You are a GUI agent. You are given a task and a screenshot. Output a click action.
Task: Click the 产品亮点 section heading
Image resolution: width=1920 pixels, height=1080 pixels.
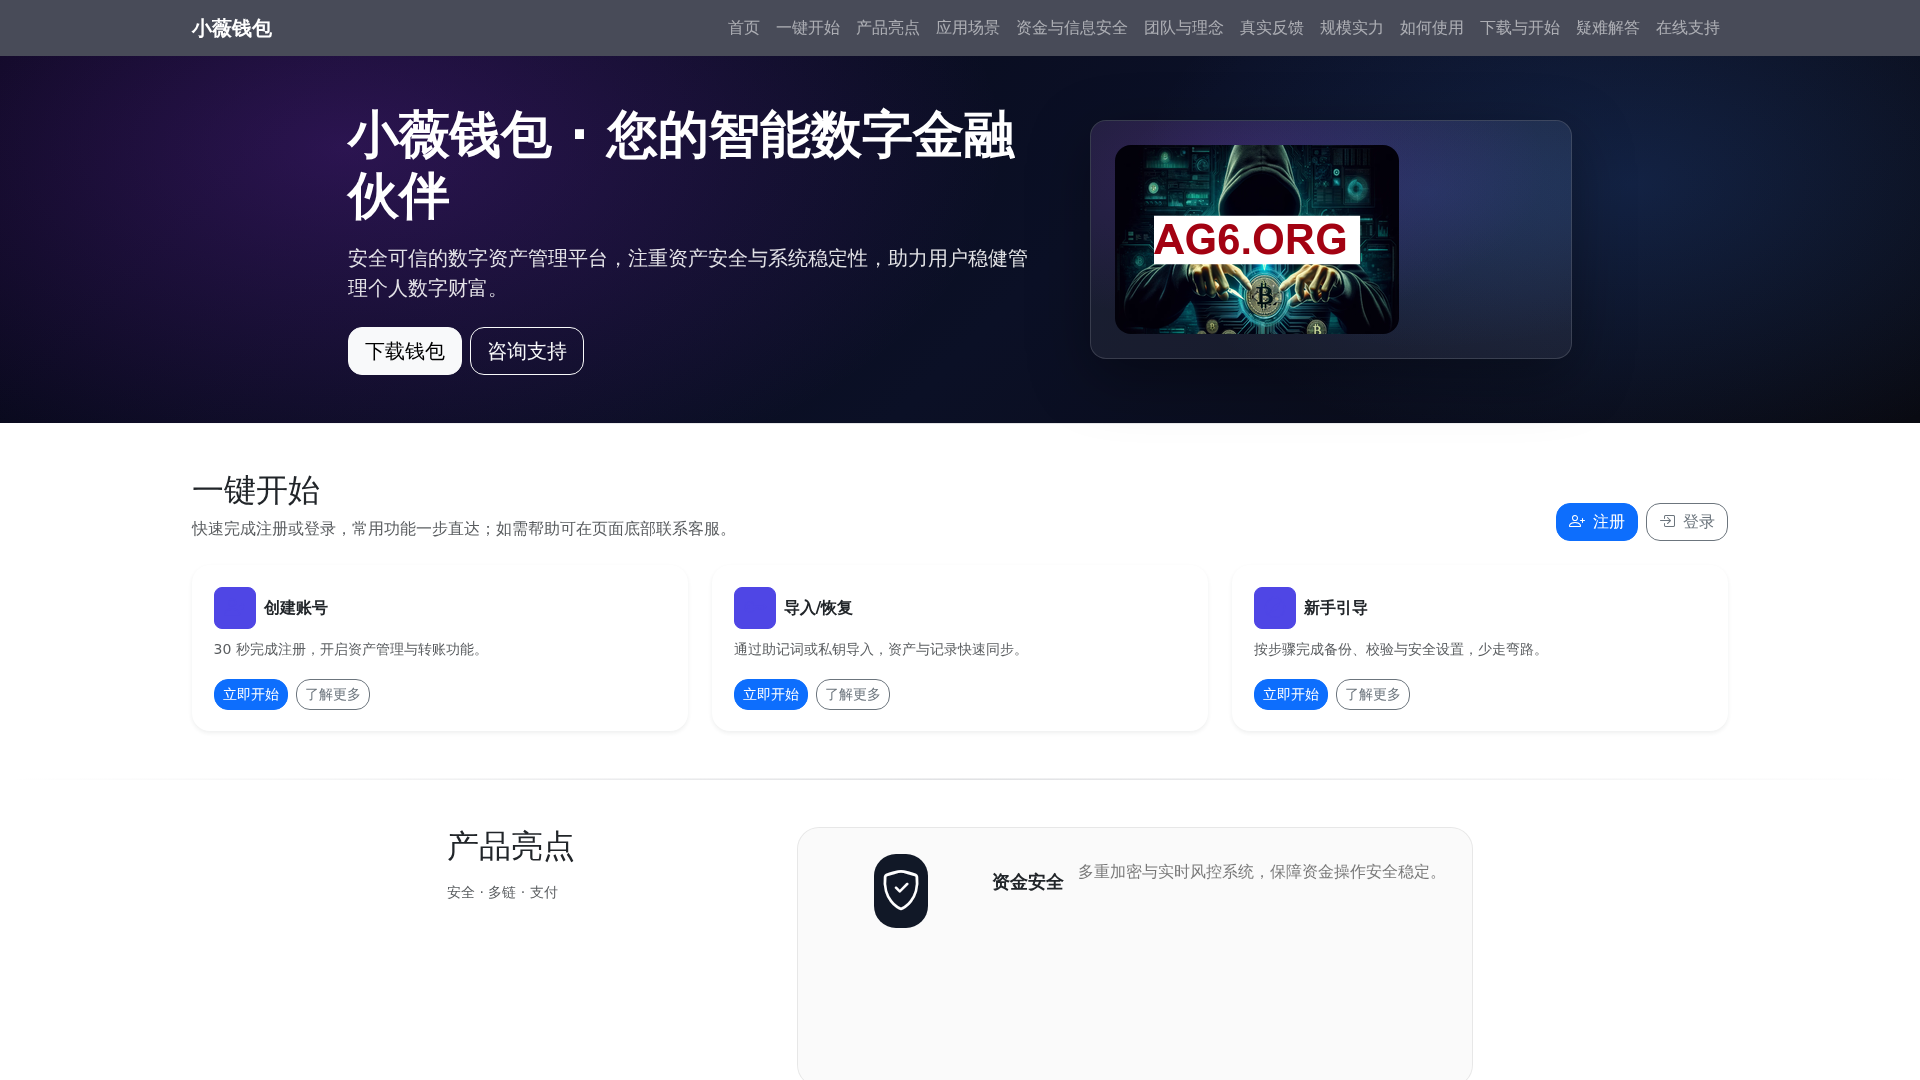point(511,847)
